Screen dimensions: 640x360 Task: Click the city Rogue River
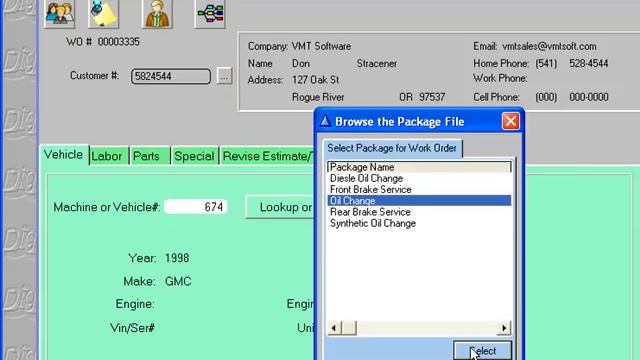[x=318, y=97]
